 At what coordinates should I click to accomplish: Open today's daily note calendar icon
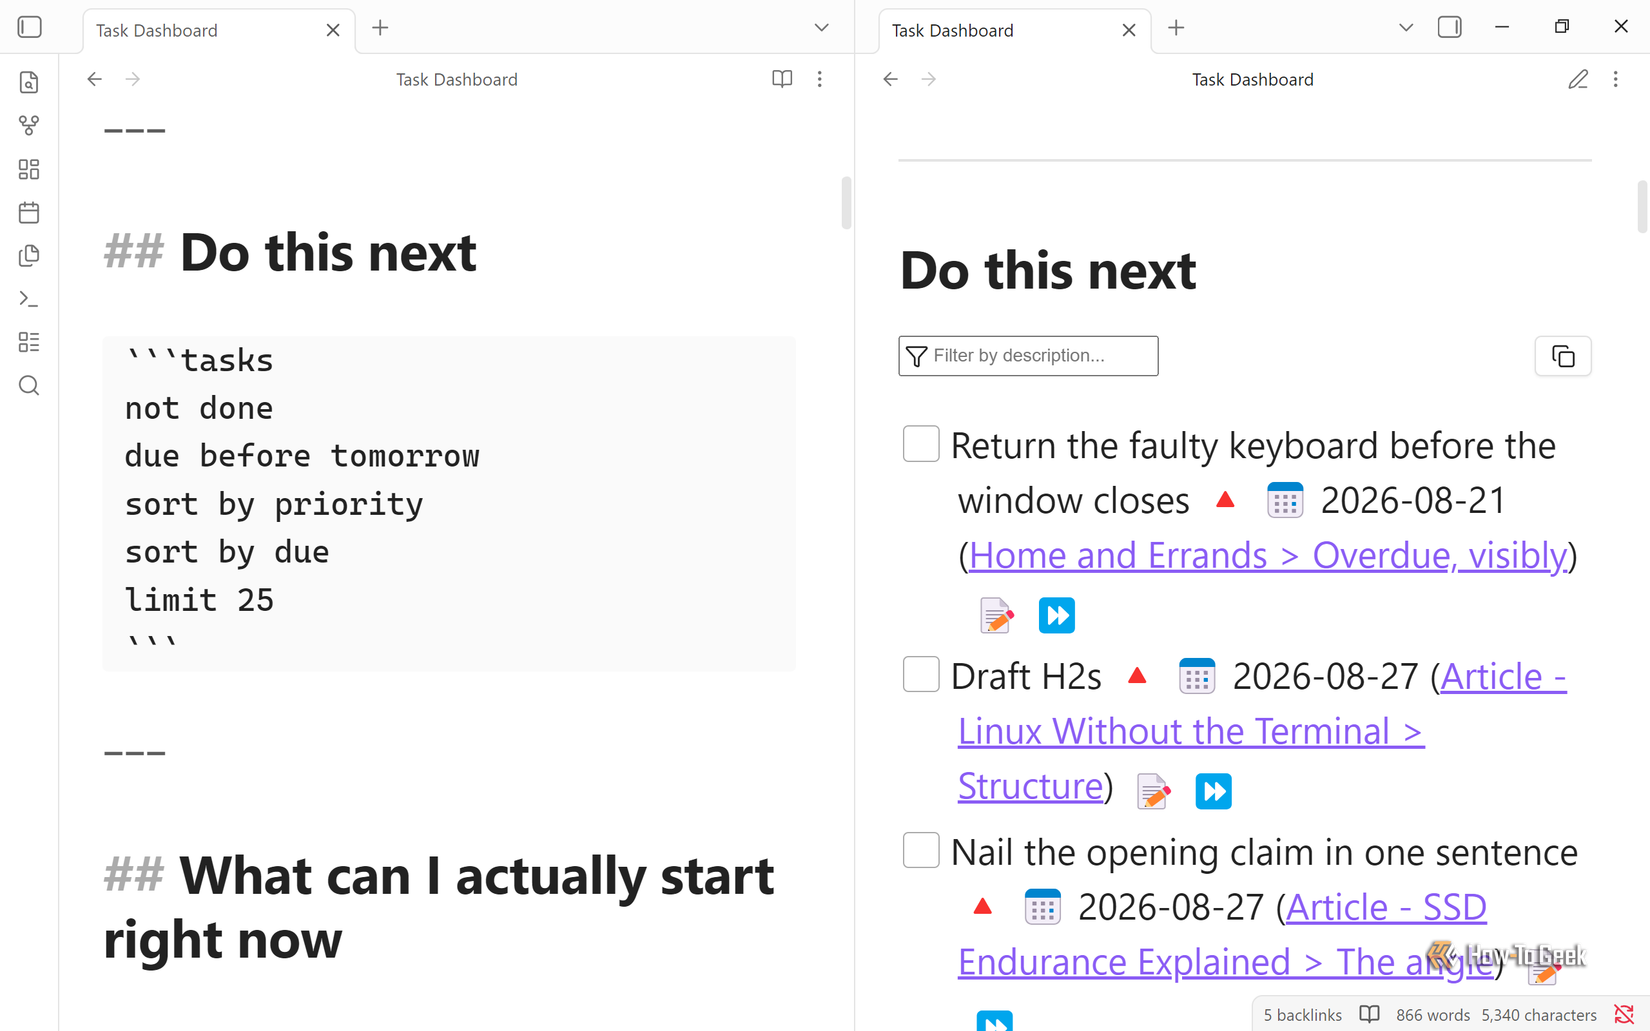(29, 212)
